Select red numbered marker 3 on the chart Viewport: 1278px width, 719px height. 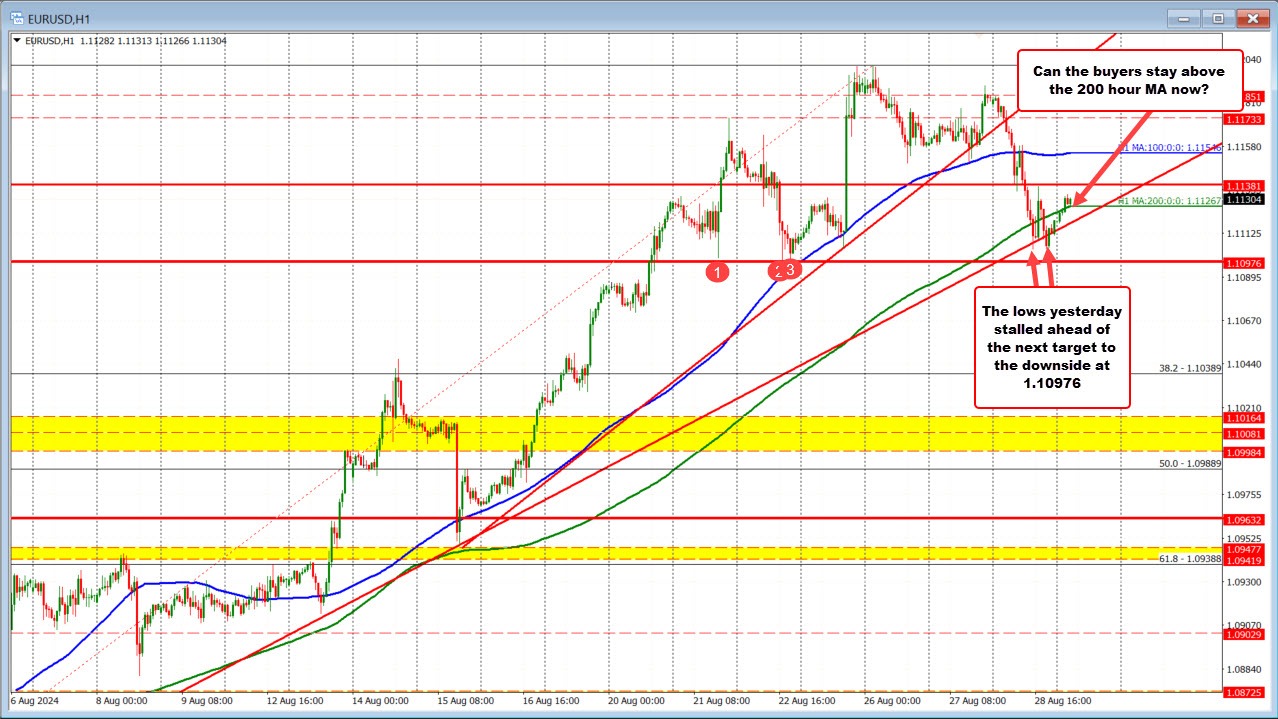point(791,269)
